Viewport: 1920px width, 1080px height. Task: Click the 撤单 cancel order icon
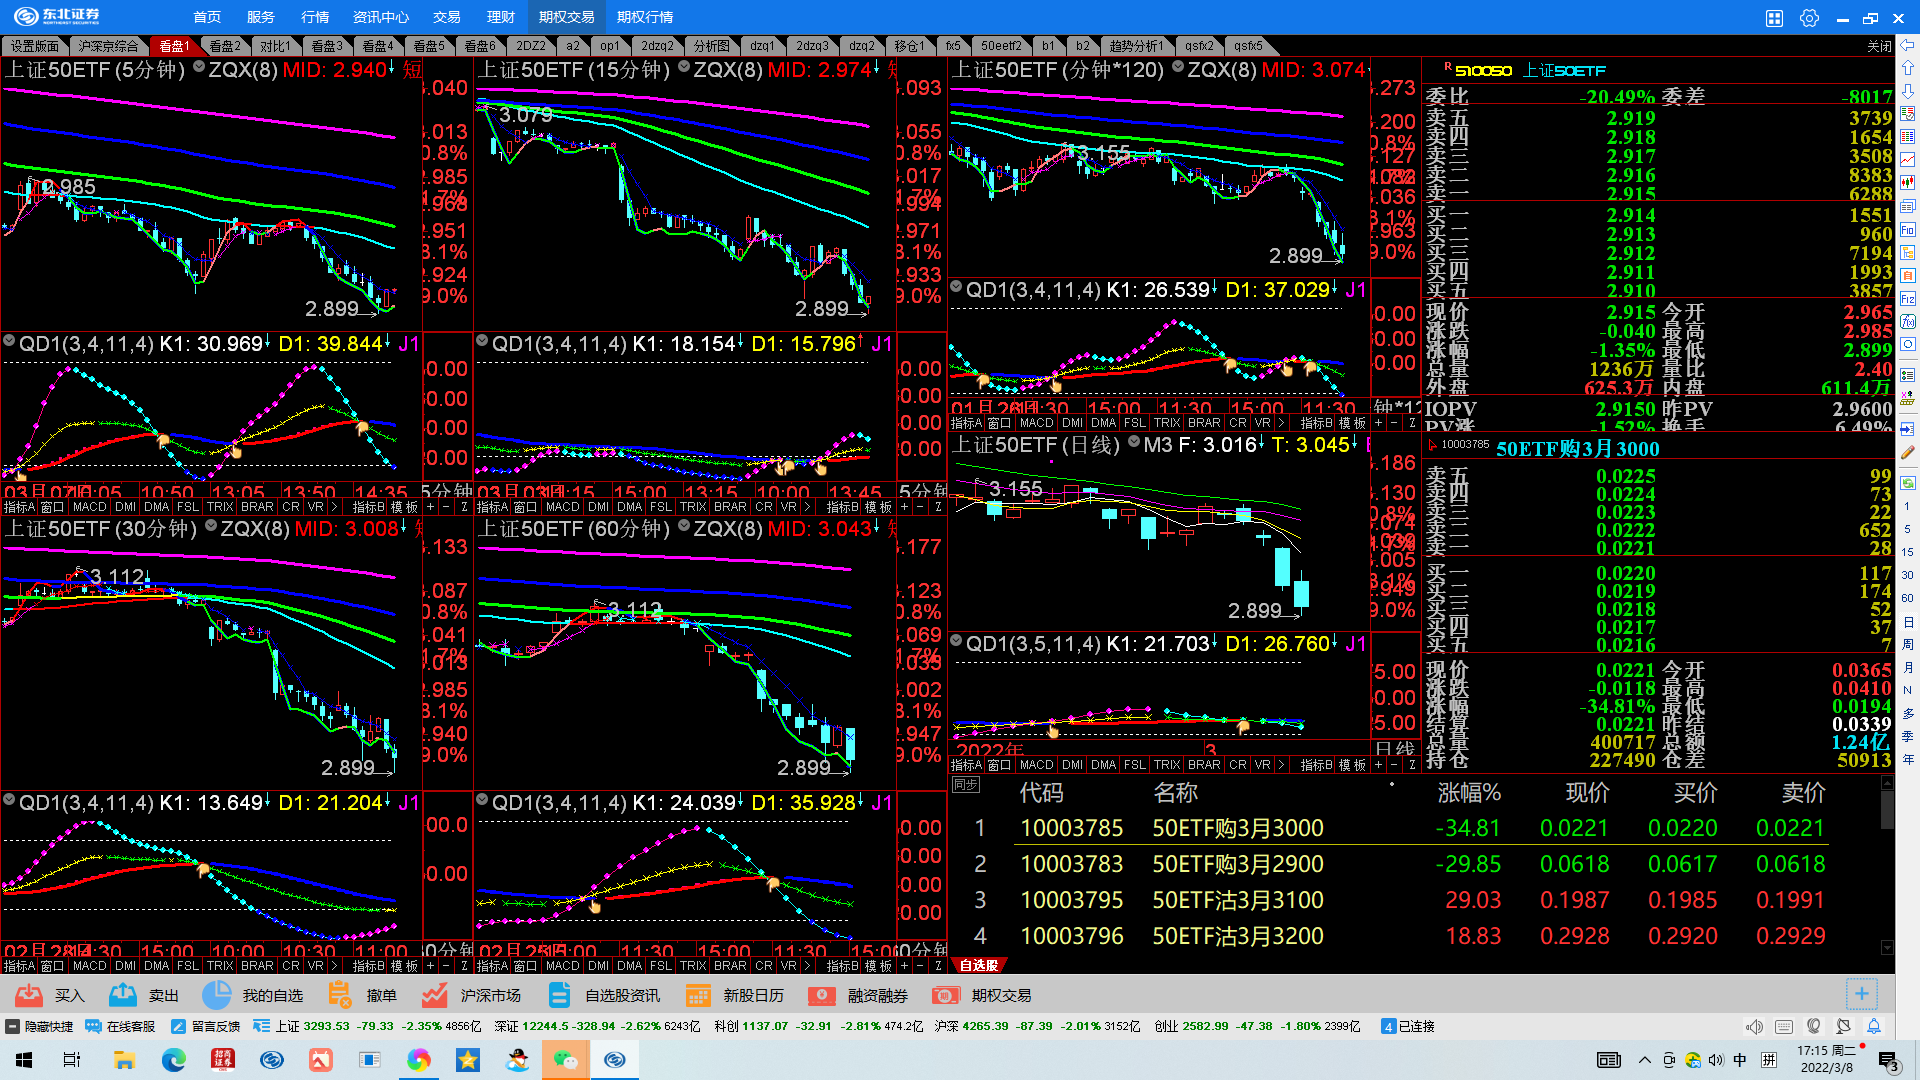pyautogui.click(x=340, y=995)
